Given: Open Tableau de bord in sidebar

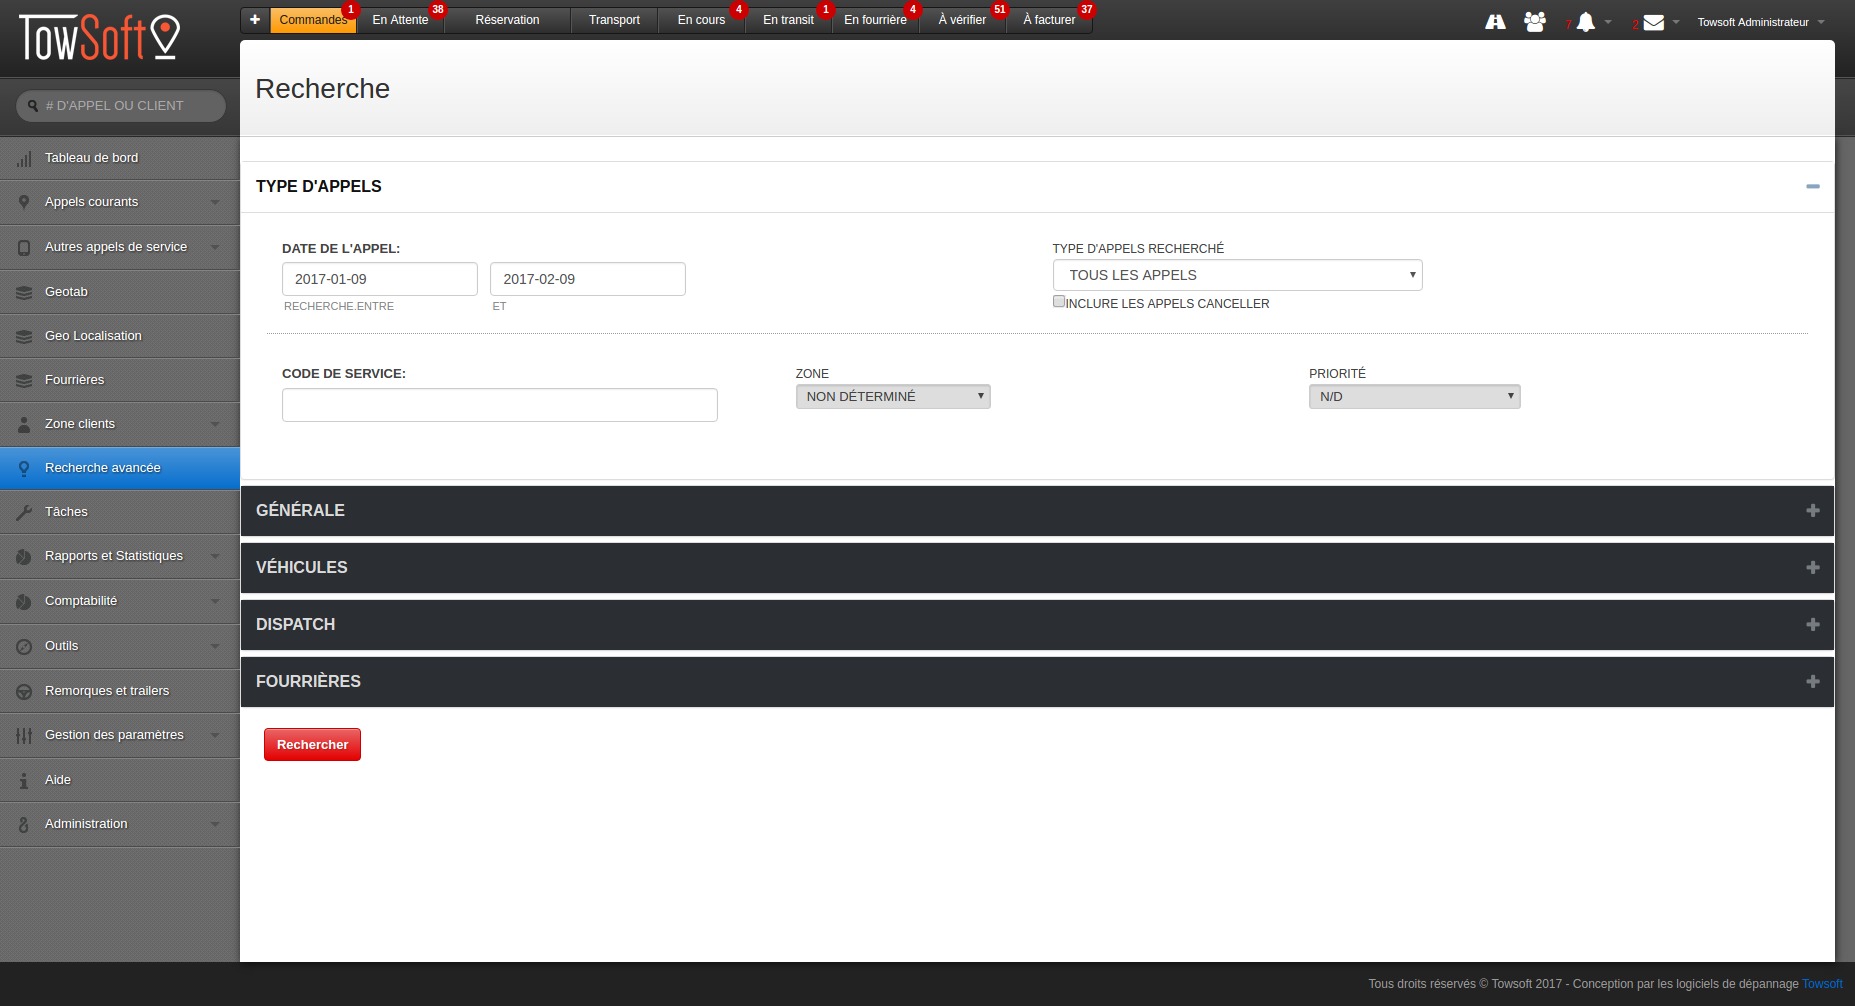Looking at the screenshot, I should coord(91,158).
